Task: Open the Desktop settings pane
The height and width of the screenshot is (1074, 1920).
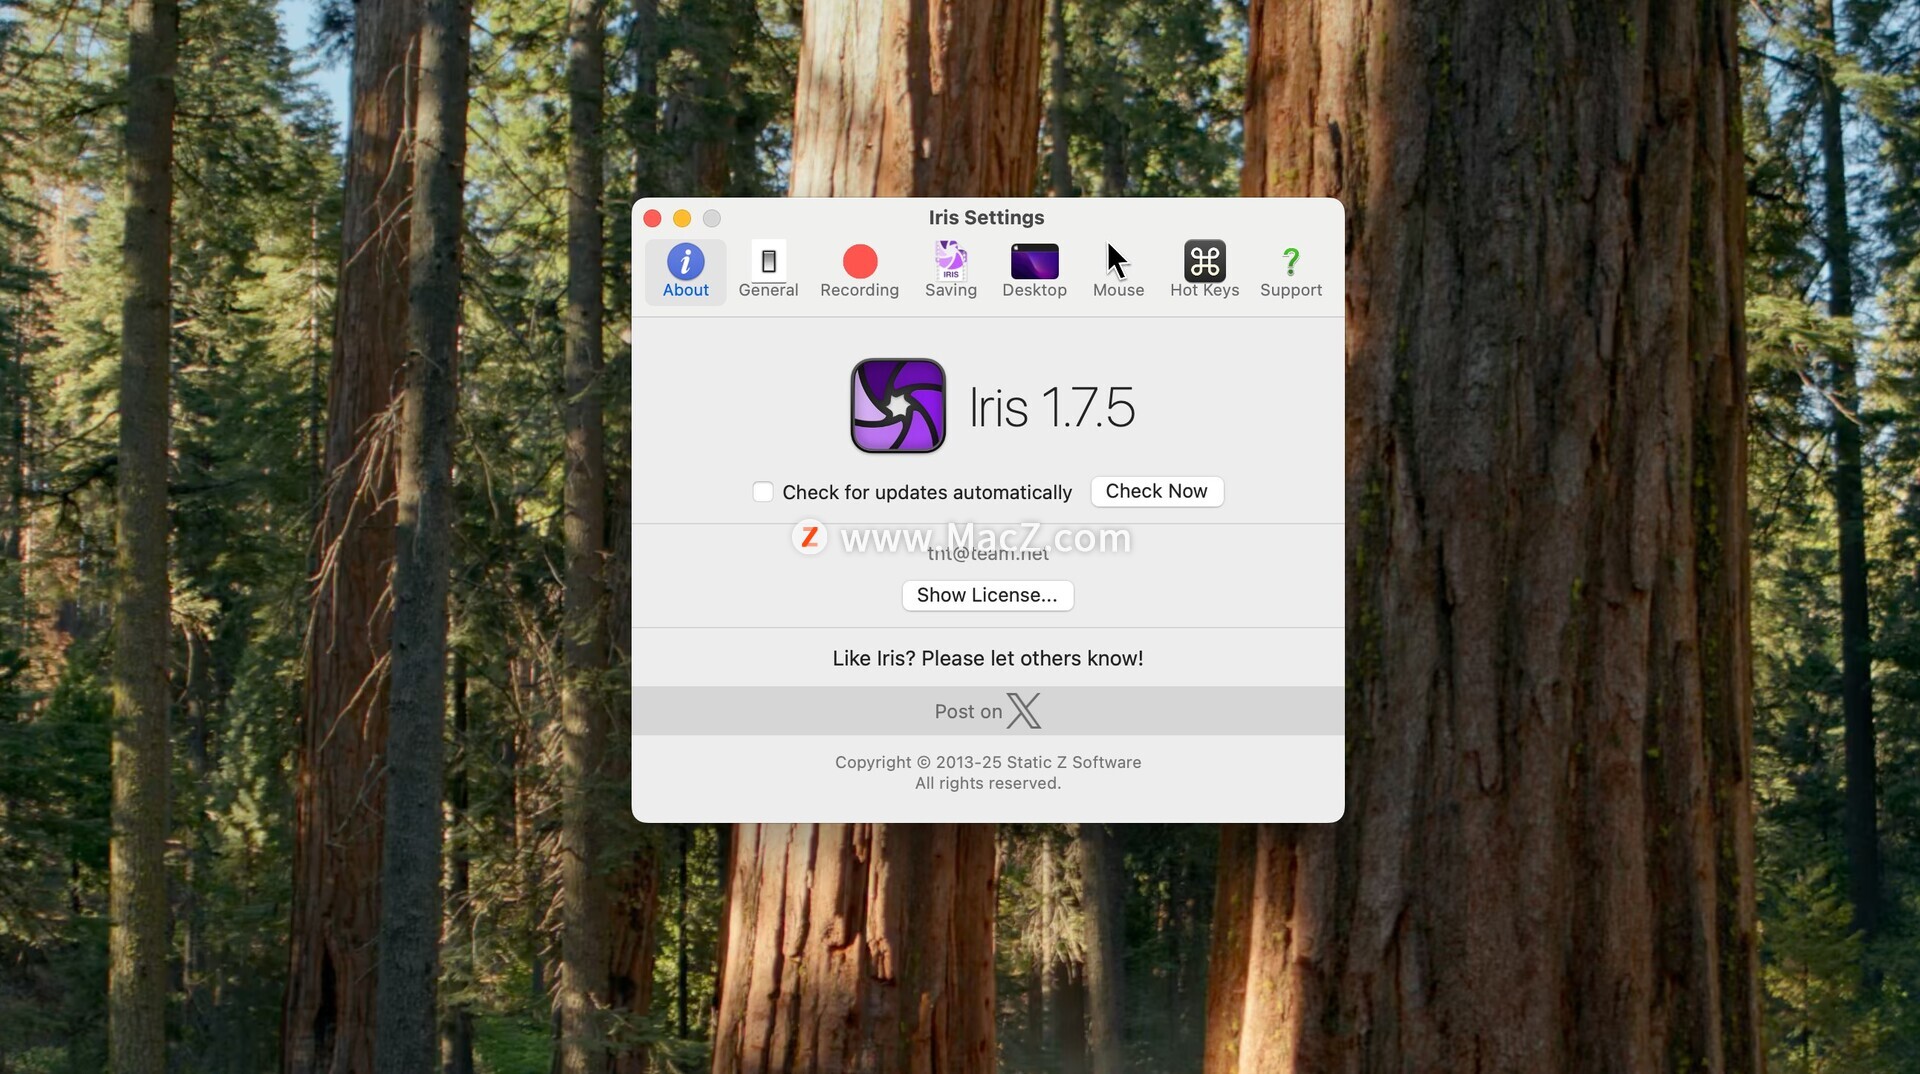Action: (x=1034, y=271)
